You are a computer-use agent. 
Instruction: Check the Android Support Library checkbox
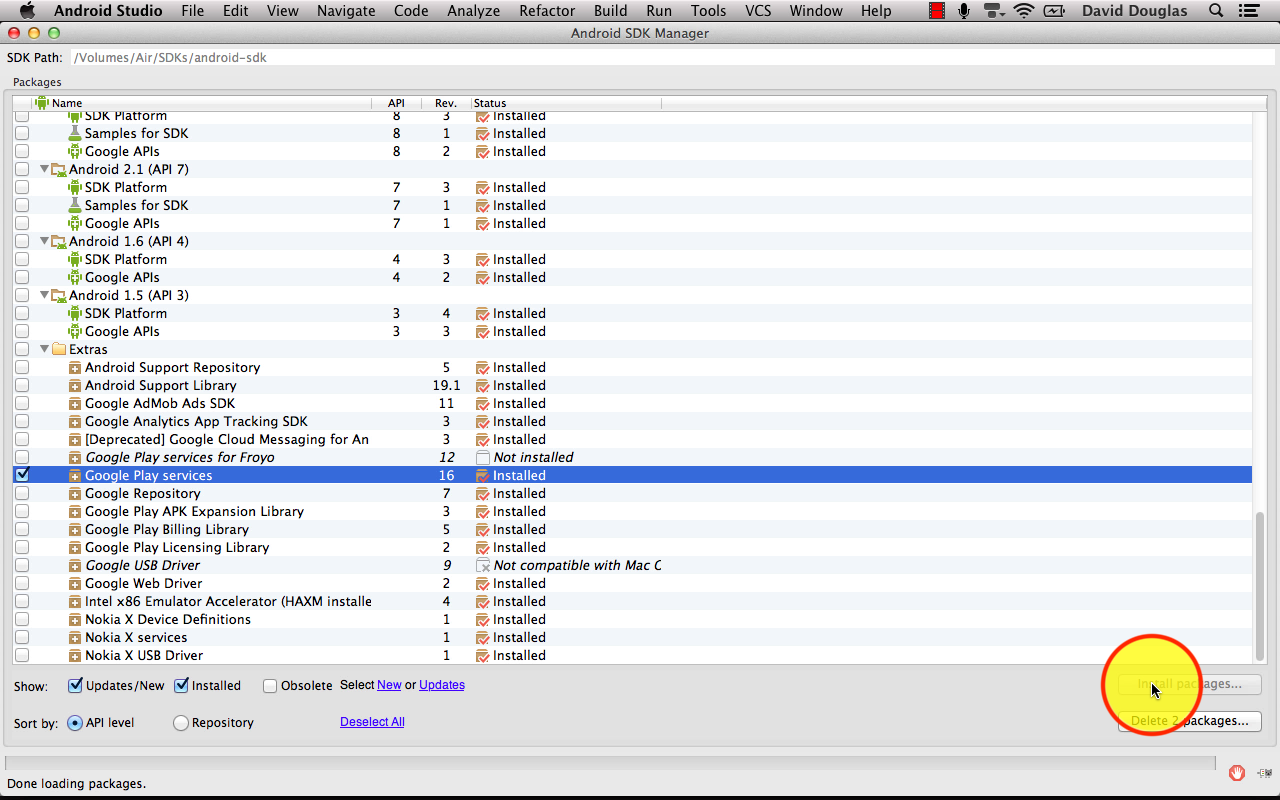(22, 385)
